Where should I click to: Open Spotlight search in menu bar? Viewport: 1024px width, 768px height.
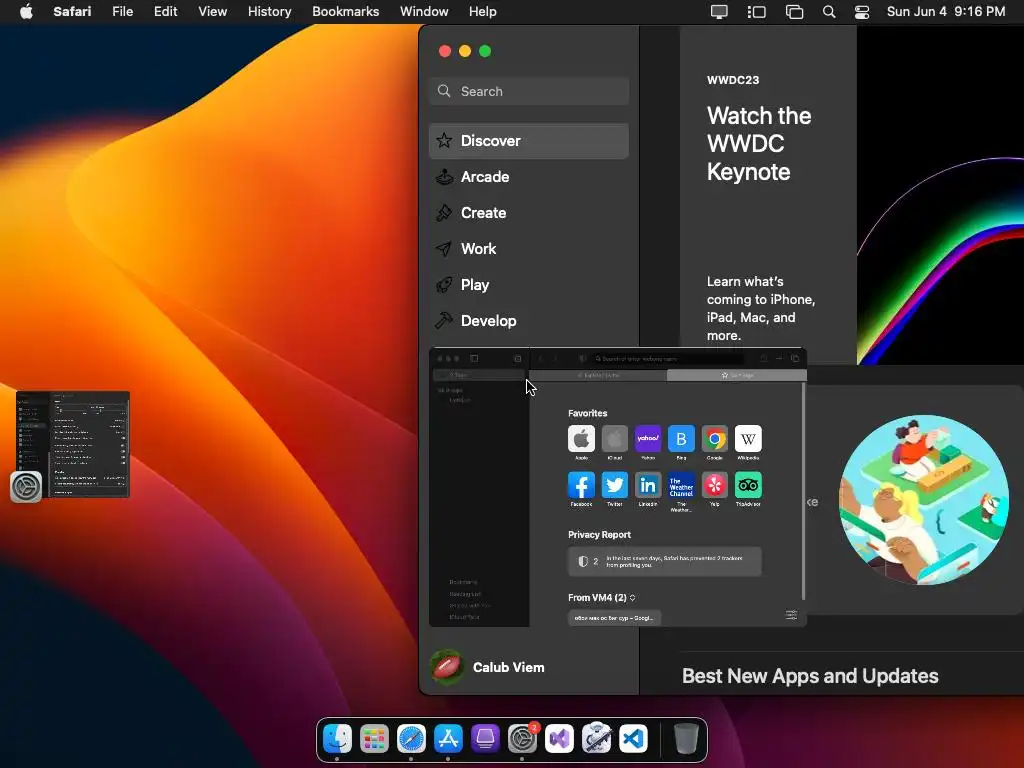[829, 12]
